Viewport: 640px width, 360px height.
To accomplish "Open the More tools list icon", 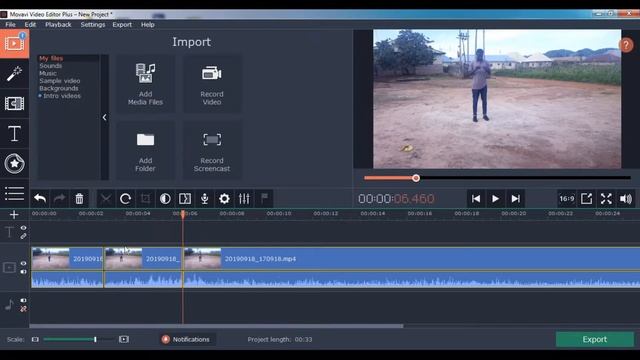I will (x=14, y=193).
